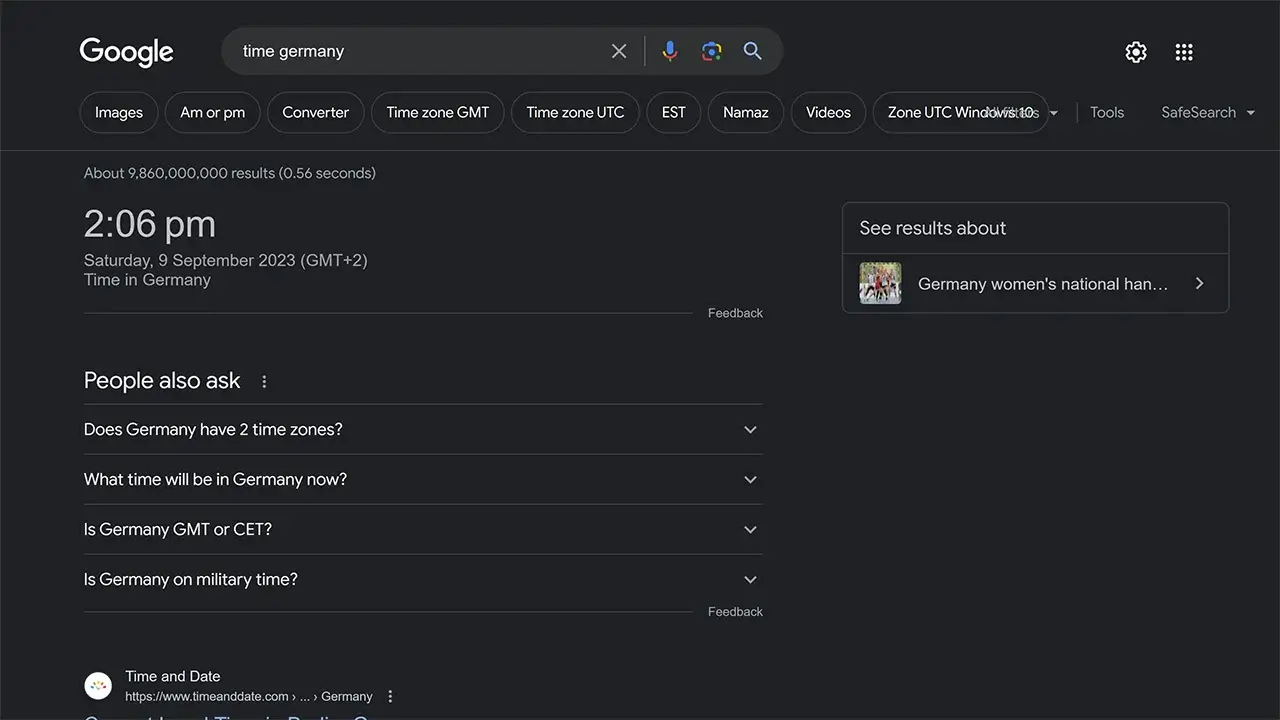The height and width of the screenshot is (720, 1280).
Task: Open options for timeanddate.com result
Action: tap(390, 697)
